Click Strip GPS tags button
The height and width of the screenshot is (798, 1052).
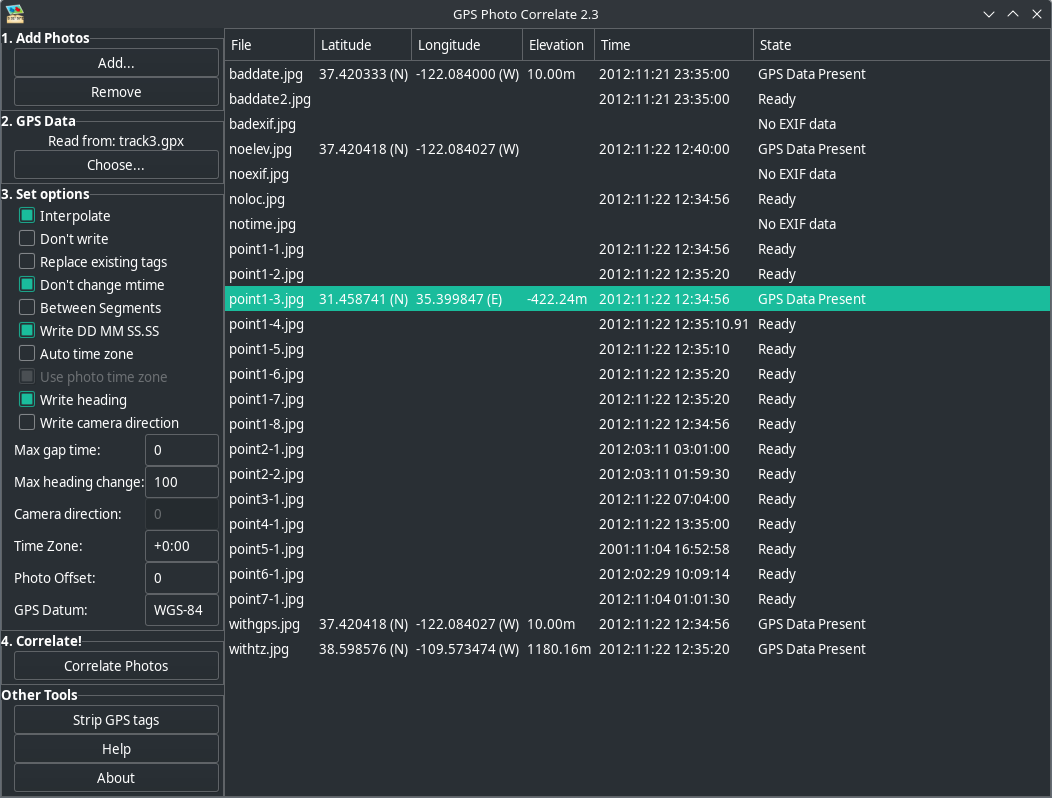[116, 720]
